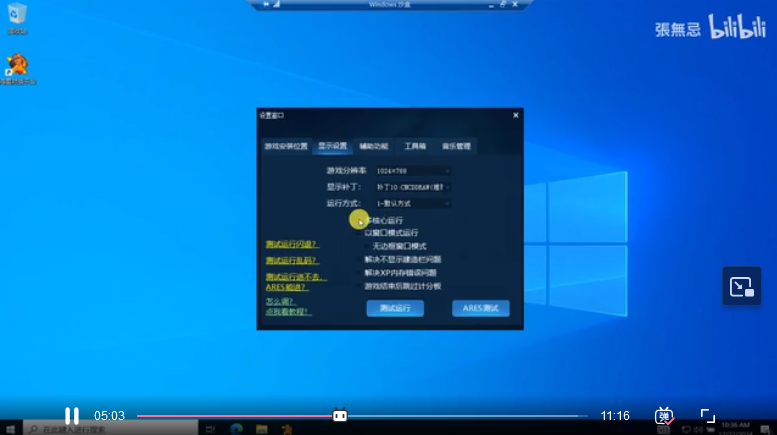Viewport: 777px width, 435px height.
Task: Open File Explorer from the taskbar
Action: [x=262, y=429]
